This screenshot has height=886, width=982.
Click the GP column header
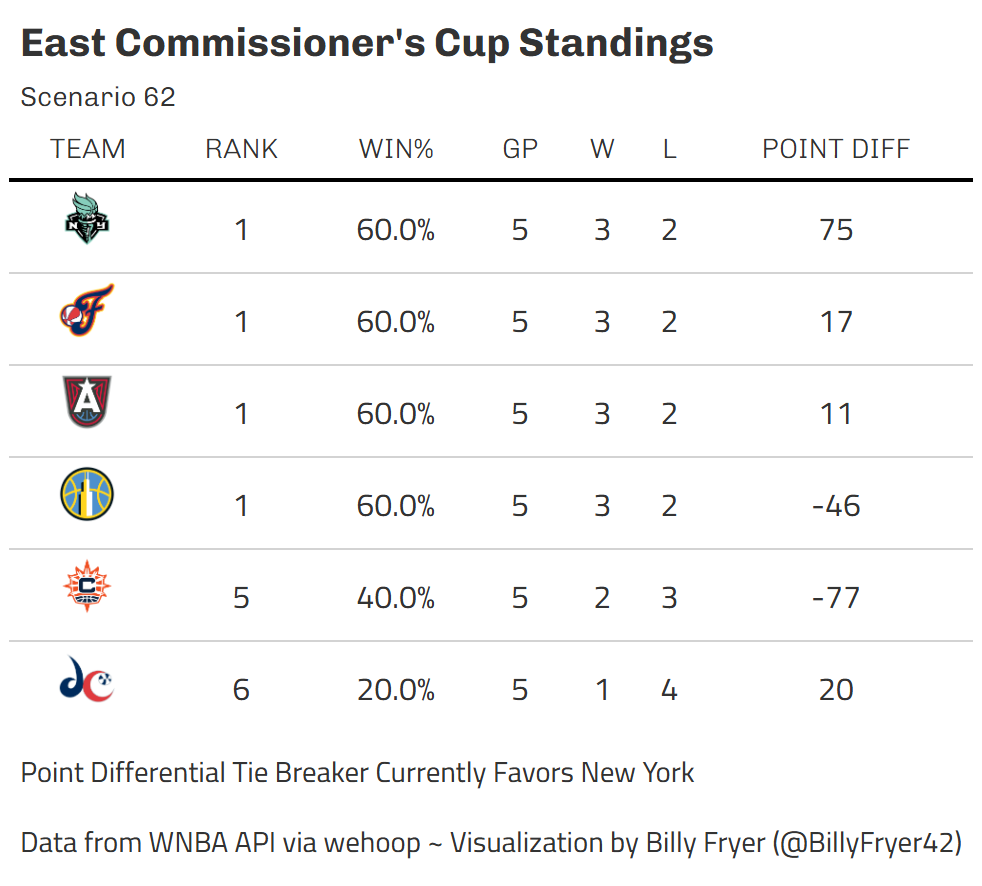point(520,149)
